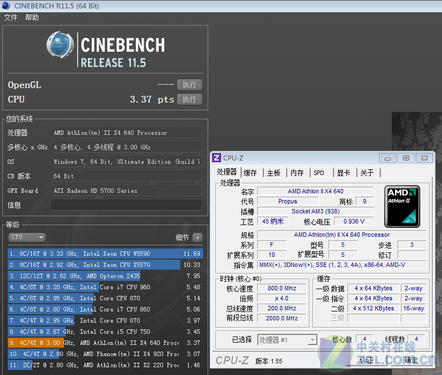
Task: Click the 45 纳米 process value
Action: 273,221
